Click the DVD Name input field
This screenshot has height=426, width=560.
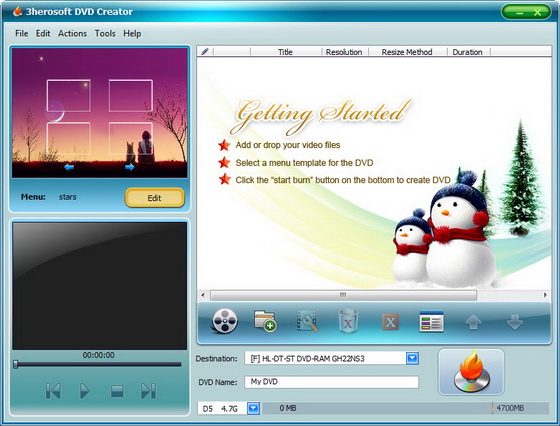[x=331, y=382]
